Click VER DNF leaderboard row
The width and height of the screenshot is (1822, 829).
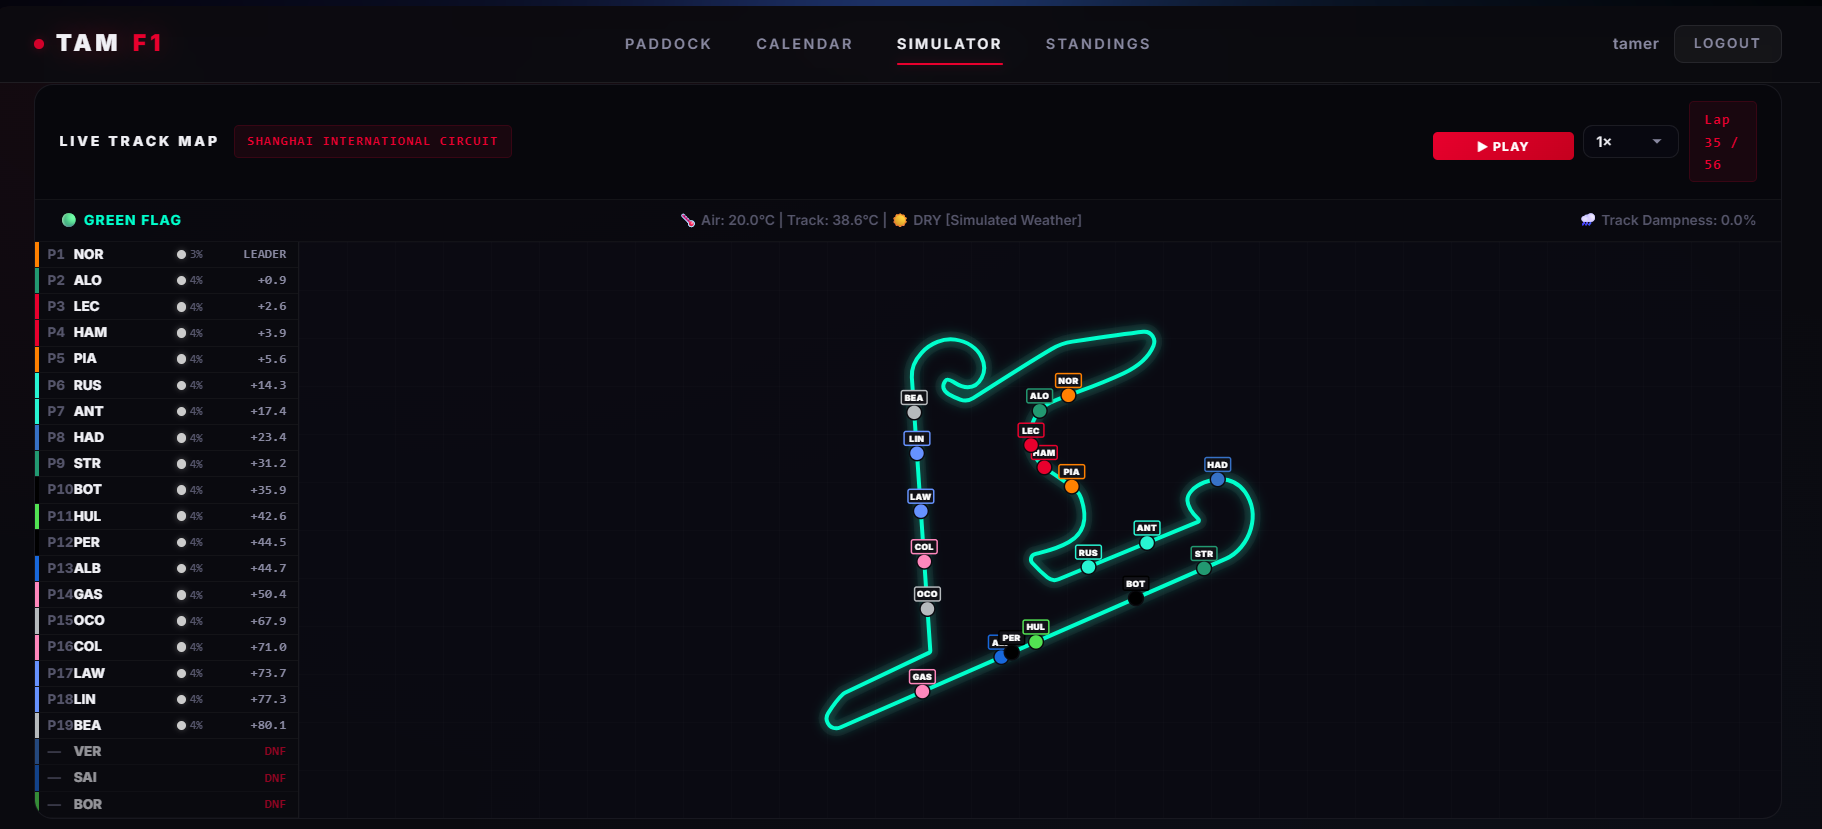tap(167, 751)
